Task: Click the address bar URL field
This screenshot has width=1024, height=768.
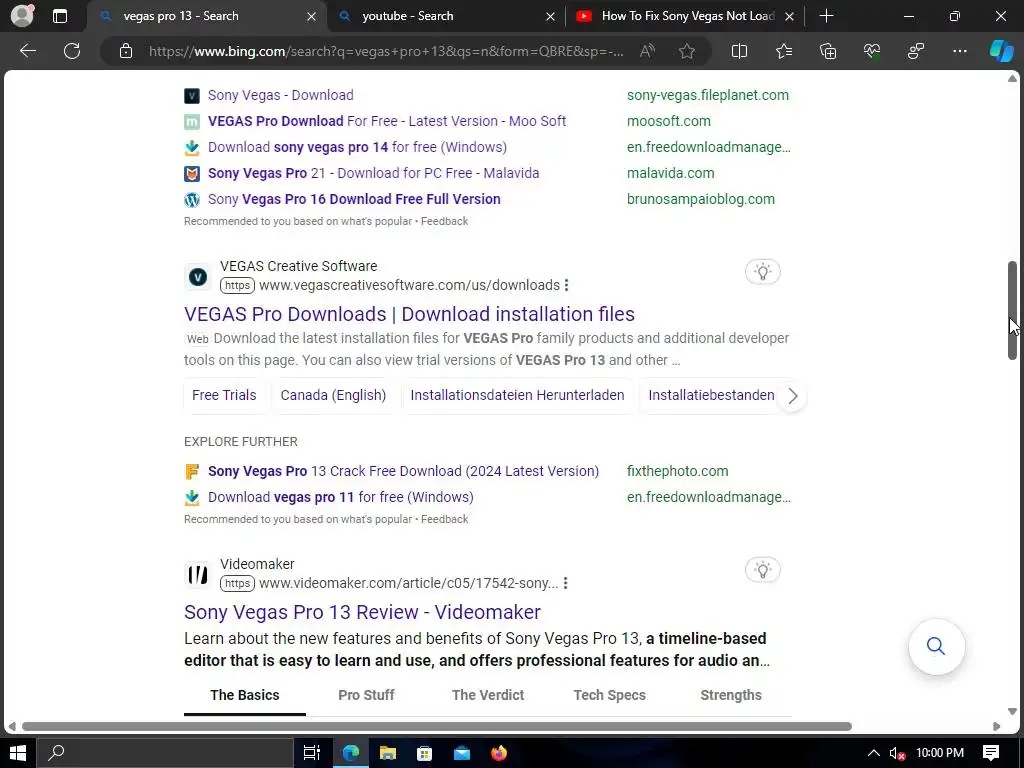Action: (386, 52)
